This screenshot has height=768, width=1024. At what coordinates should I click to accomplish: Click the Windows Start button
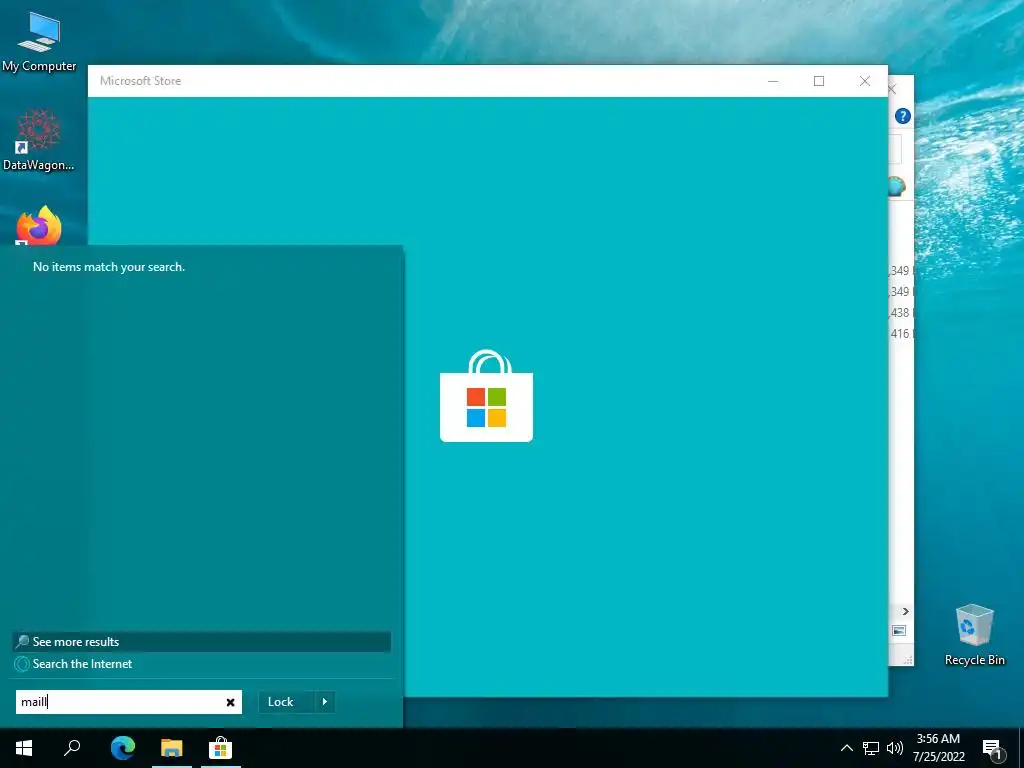pos(24,748)
